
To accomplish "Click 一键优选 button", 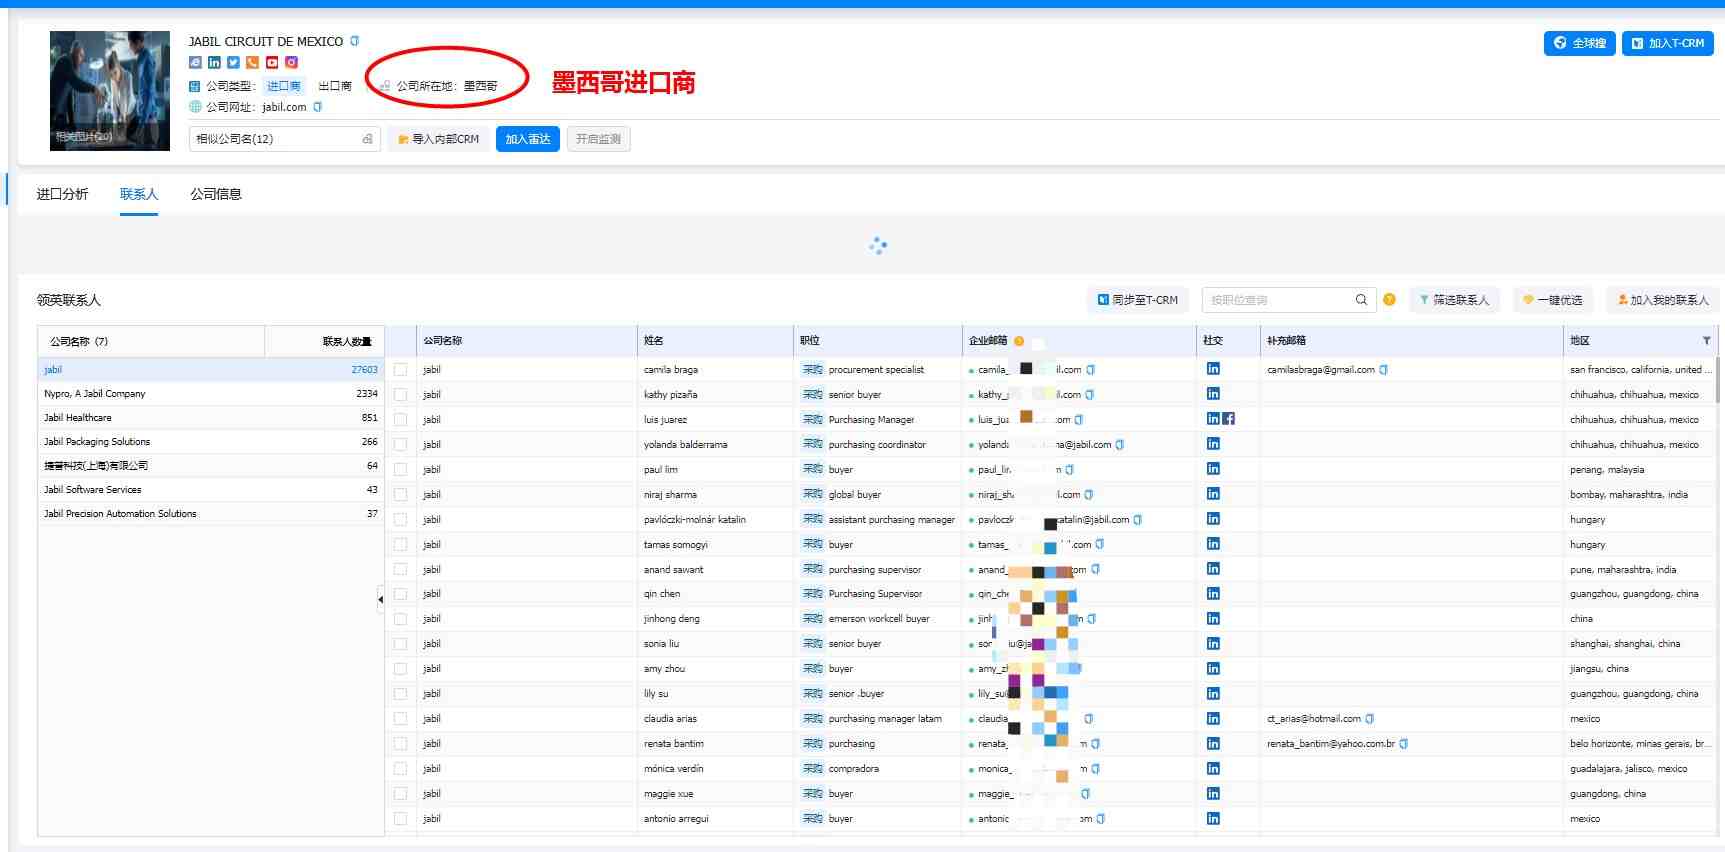I will 1553,300.
